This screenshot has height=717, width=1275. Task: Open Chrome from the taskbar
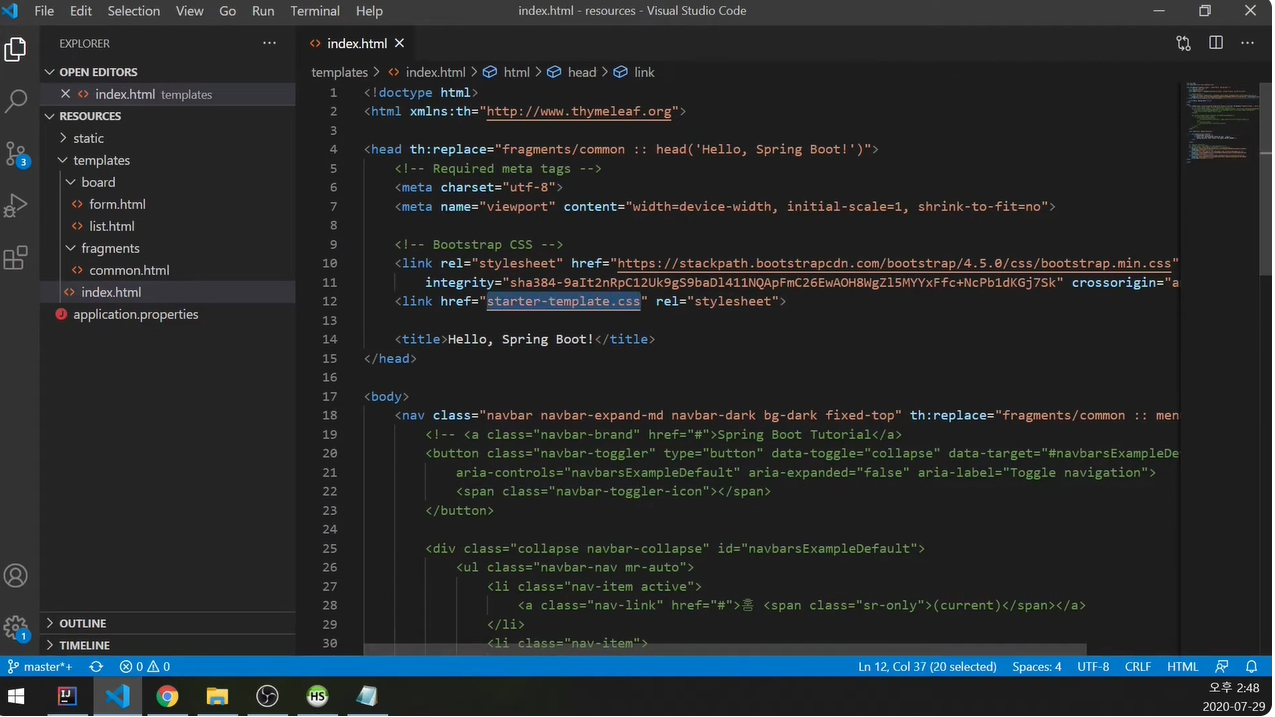pos(167,696)
